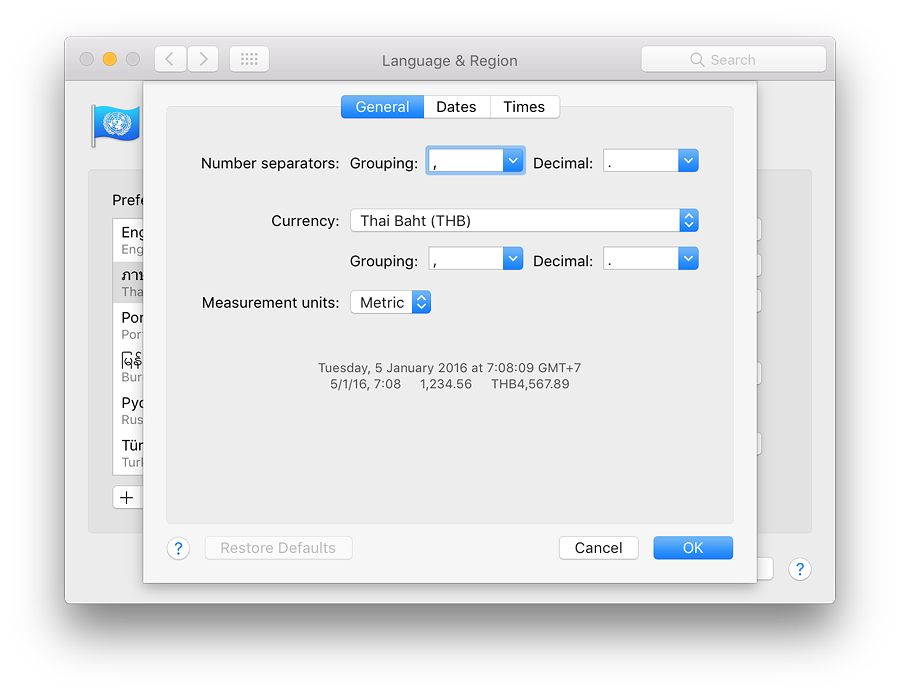Switch to the Times tab
Screen dimensions: 900x696
coord(524,107)
